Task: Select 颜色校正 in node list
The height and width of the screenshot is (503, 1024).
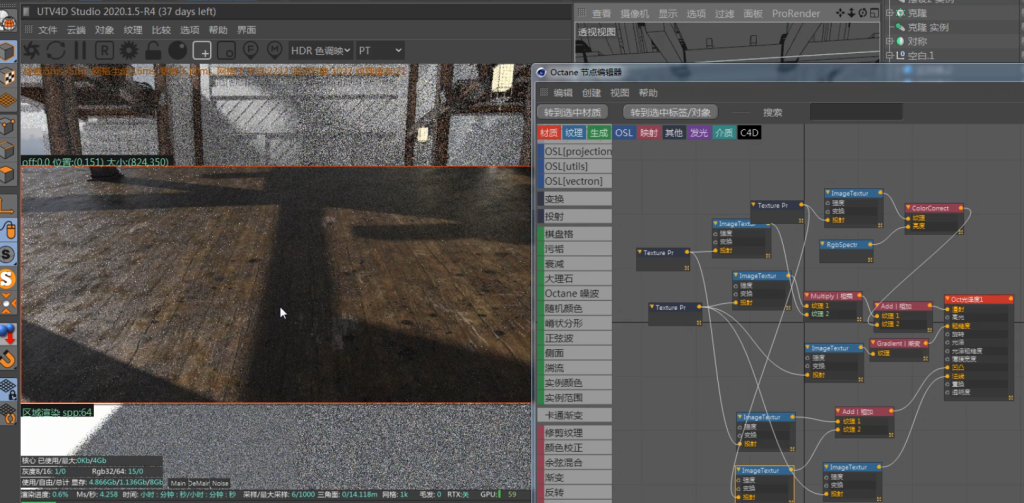Action: pyautogui.click(x=575, y=447)
